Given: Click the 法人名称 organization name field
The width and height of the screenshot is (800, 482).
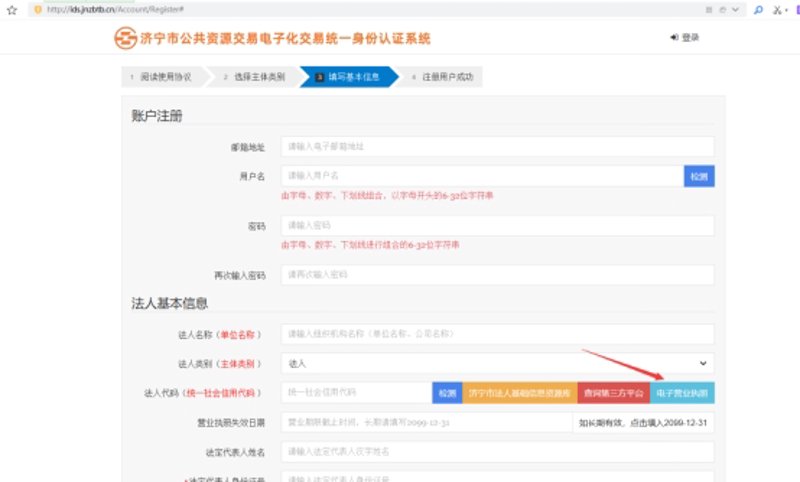Looking at the screenshot, I should [497, 334].
